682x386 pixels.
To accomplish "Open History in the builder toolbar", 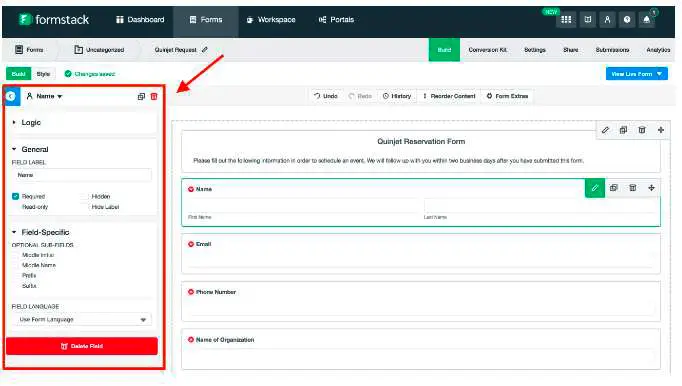I will (397, 96).
